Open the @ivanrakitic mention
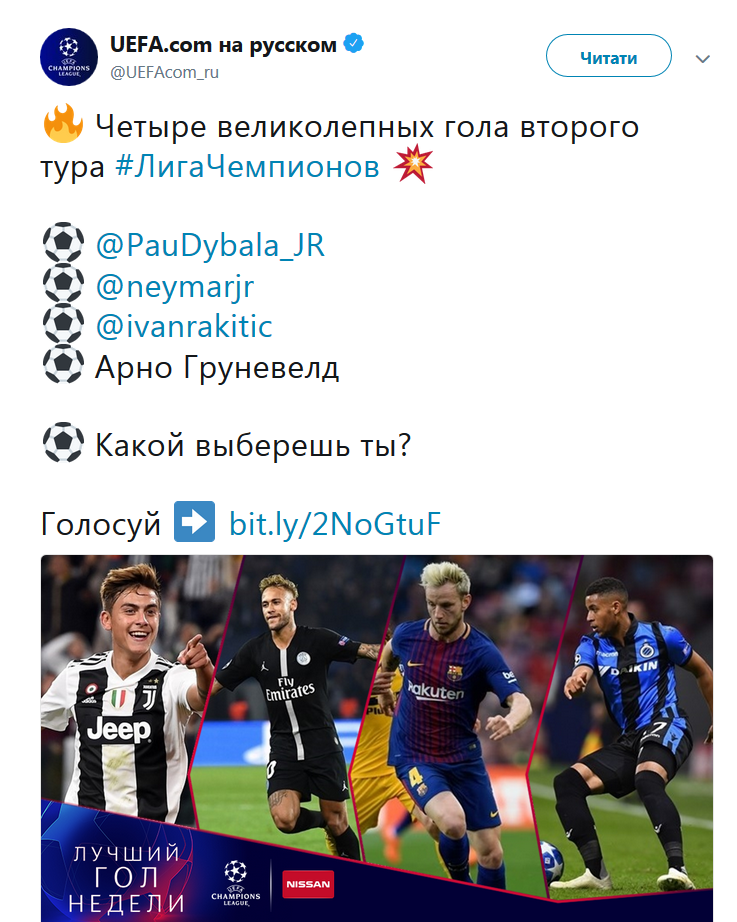Viewport: 737px width, 922px height. pos(184,326)
